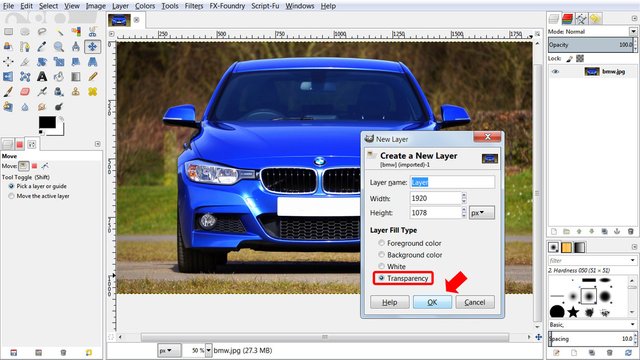Select the Paintbrush tool

[x=8, y=91]
